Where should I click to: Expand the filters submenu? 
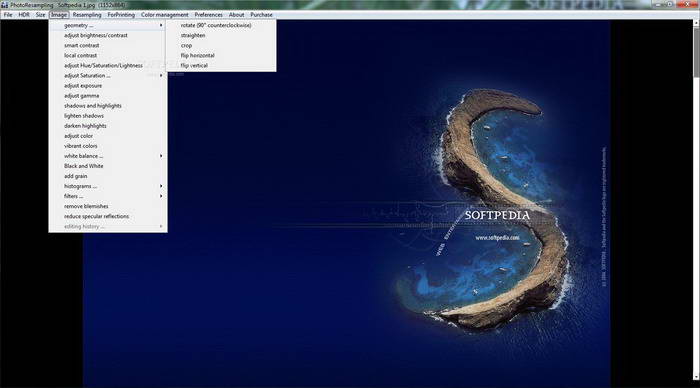(108, 196)
